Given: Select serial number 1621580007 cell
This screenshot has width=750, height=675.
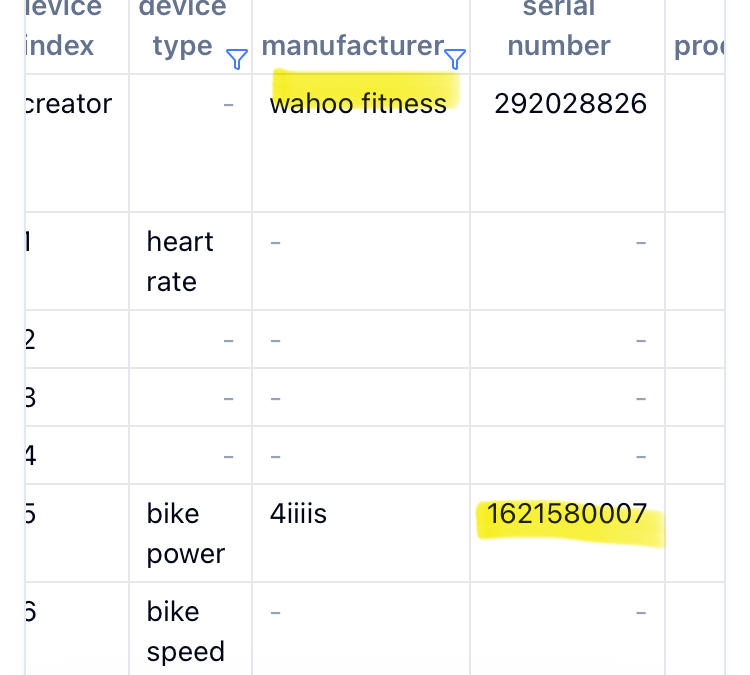Looking at the screenshot, I should tap(567, 533).
